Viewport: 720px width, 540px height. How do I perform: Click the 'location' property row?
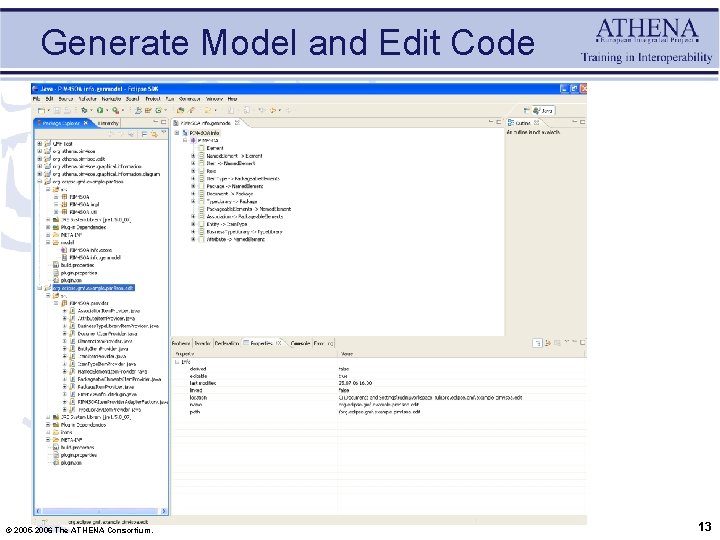tap(379, 398)
